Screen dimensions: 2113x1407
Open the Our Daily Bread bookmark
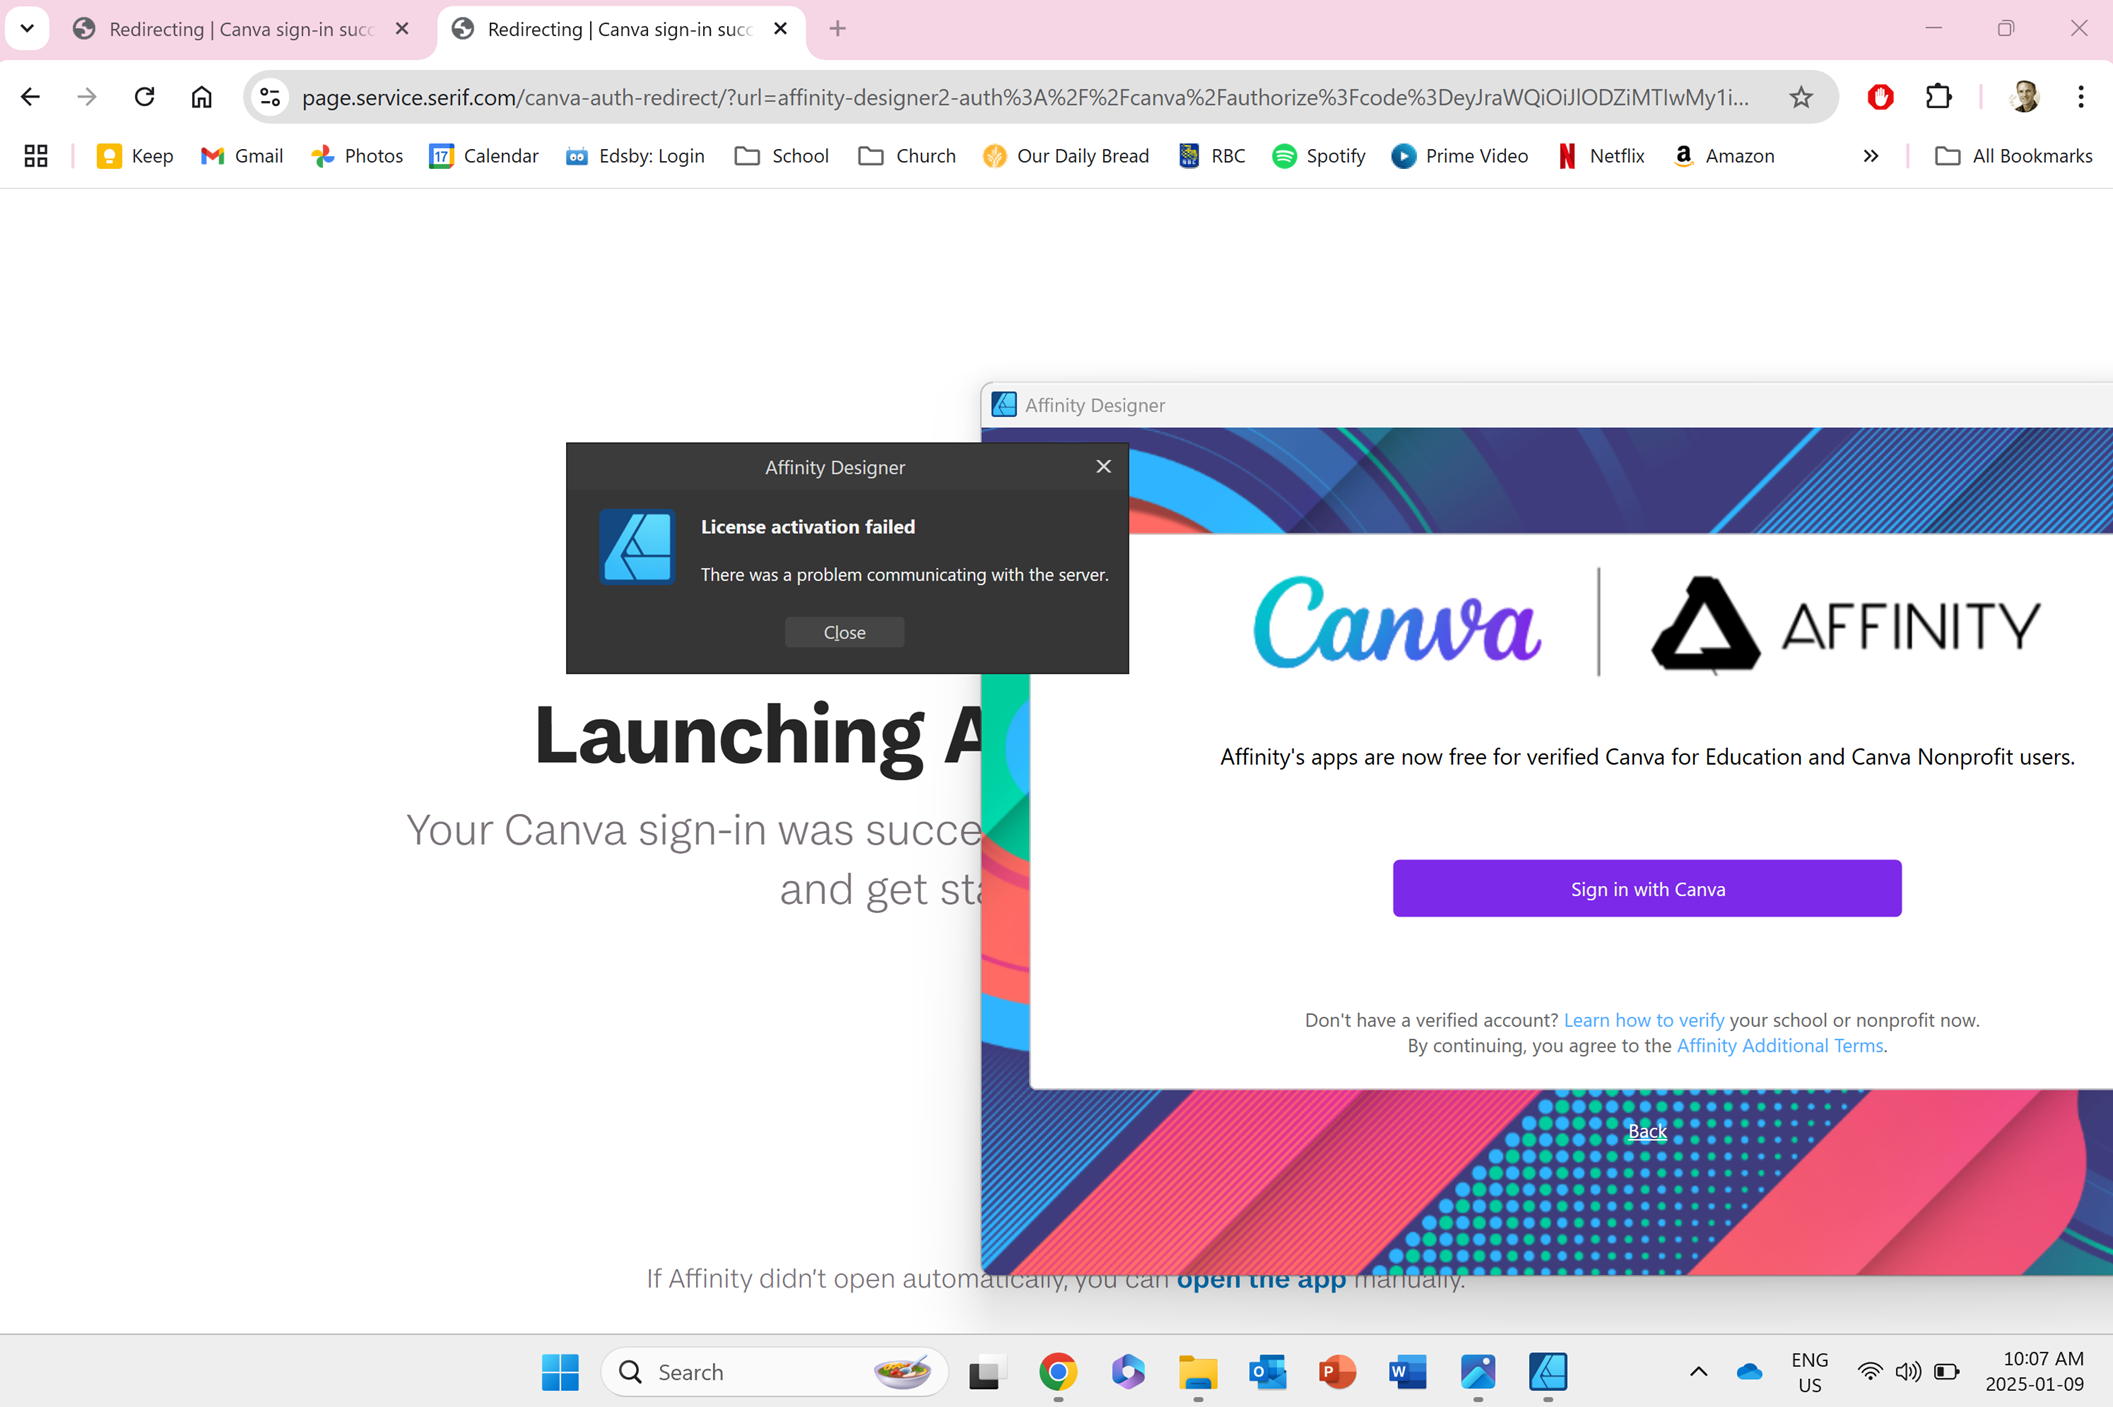pyautogui.click(x=1066, y=156)
